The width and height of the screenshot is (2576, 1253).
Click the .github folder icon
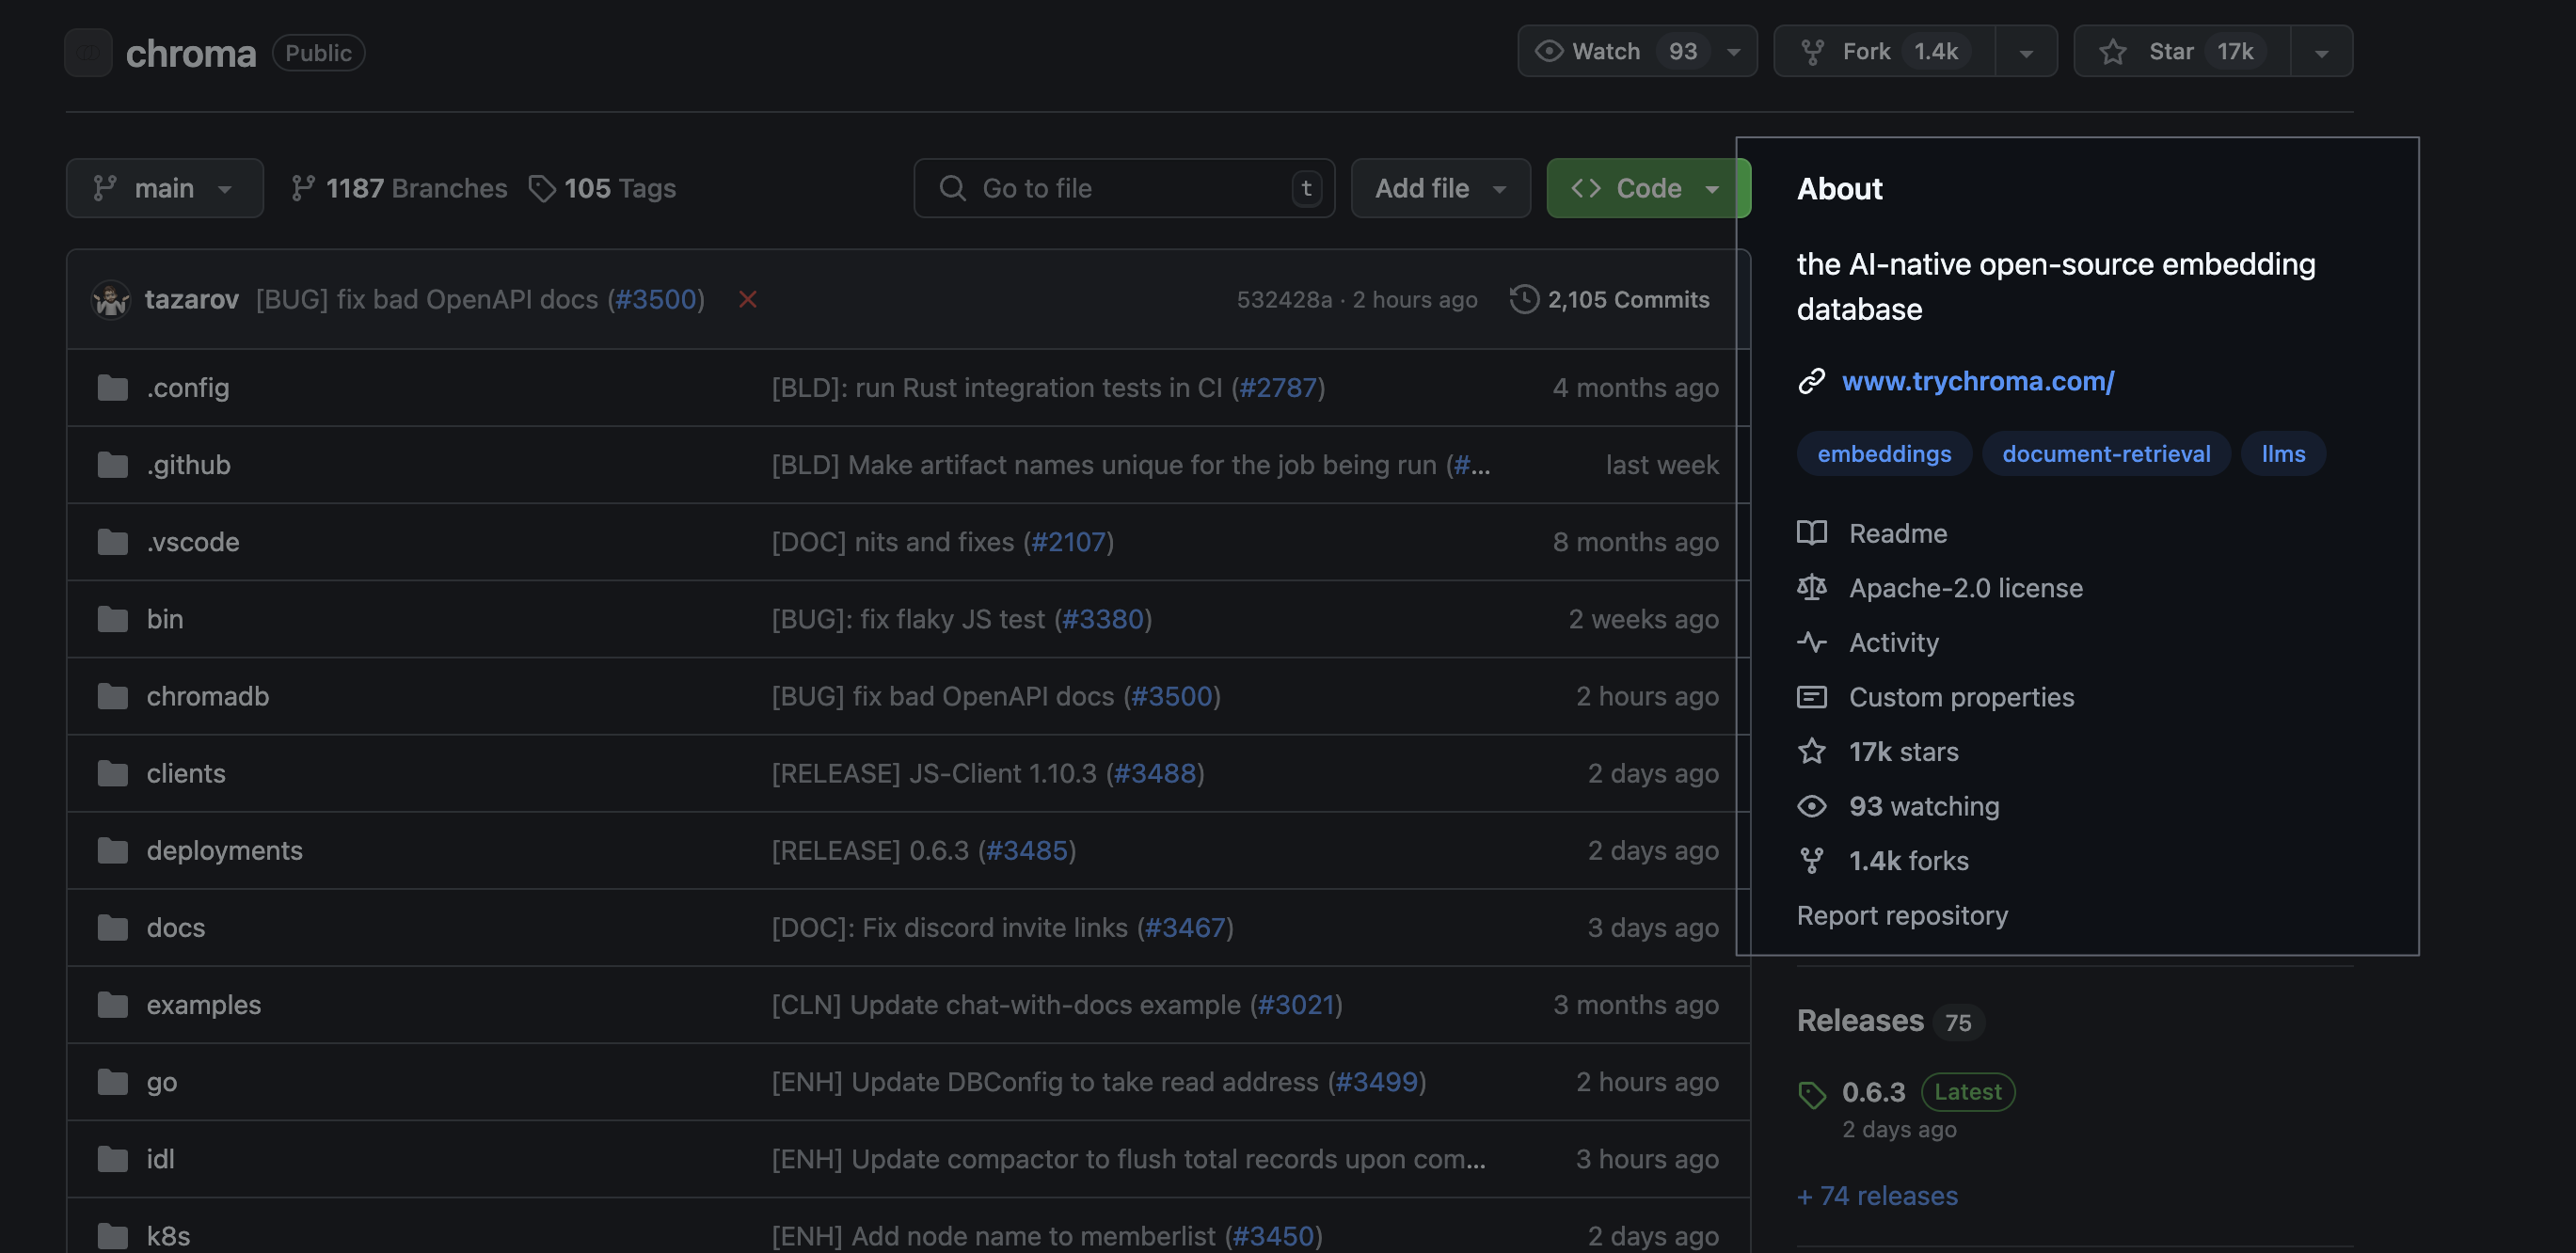pyautogui.click(x=113, y=465)
